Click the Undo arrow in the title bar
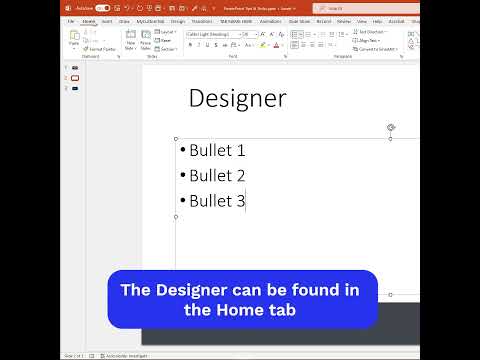Image resolution: width=480 pixels, height=360 pixels. click(x=127, y=8)
